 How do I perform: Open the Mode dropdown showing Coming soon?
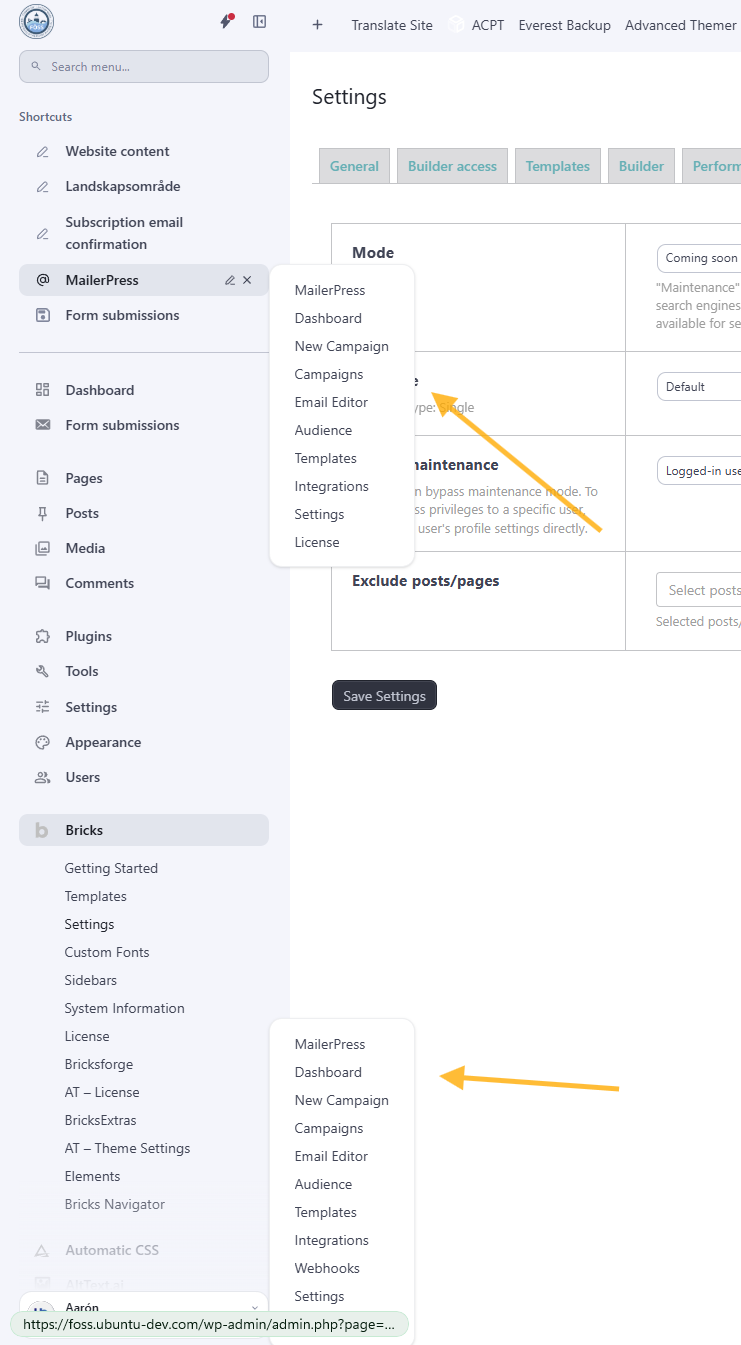pos(699,258)
